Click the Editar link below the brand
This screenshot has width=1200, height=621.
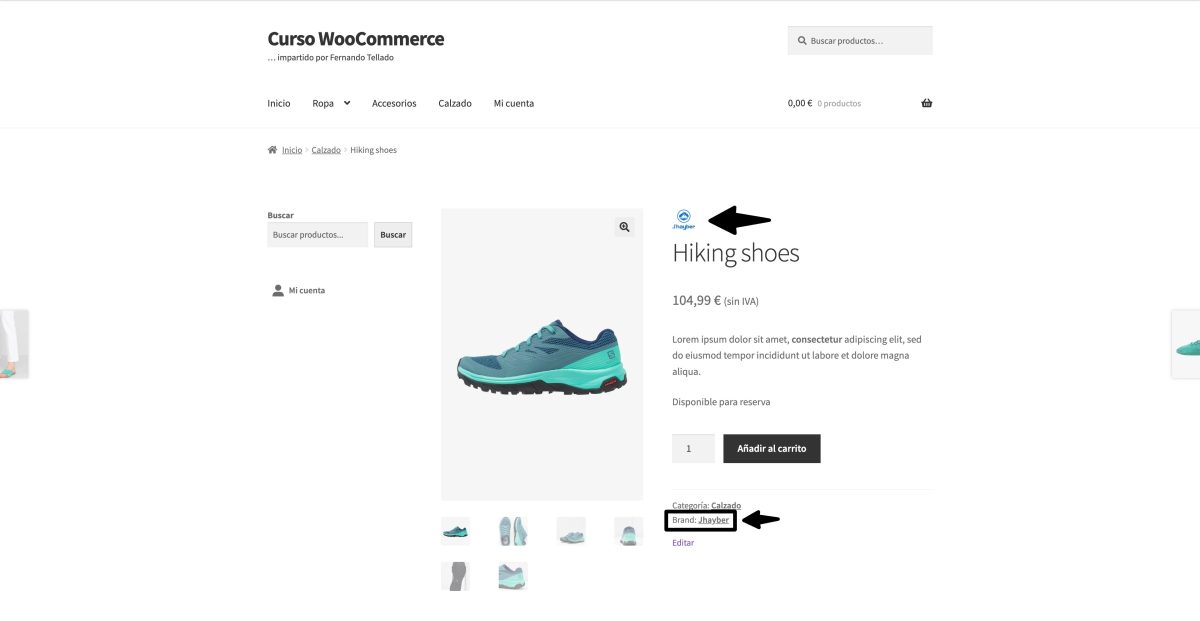point(682,542)
